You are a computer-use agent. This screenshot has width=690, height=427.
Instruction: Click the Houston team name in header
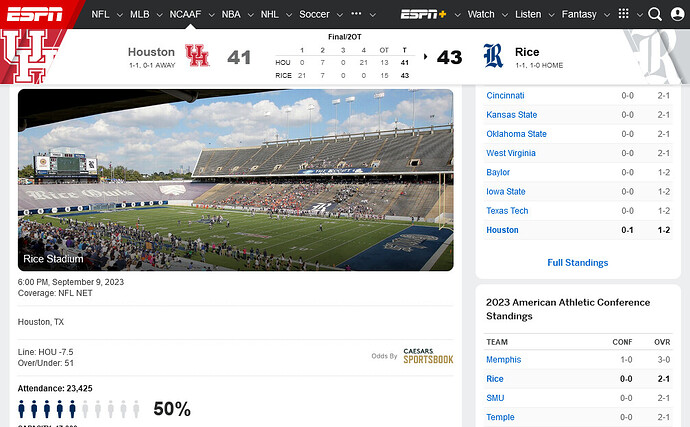(x=153, y=51)
